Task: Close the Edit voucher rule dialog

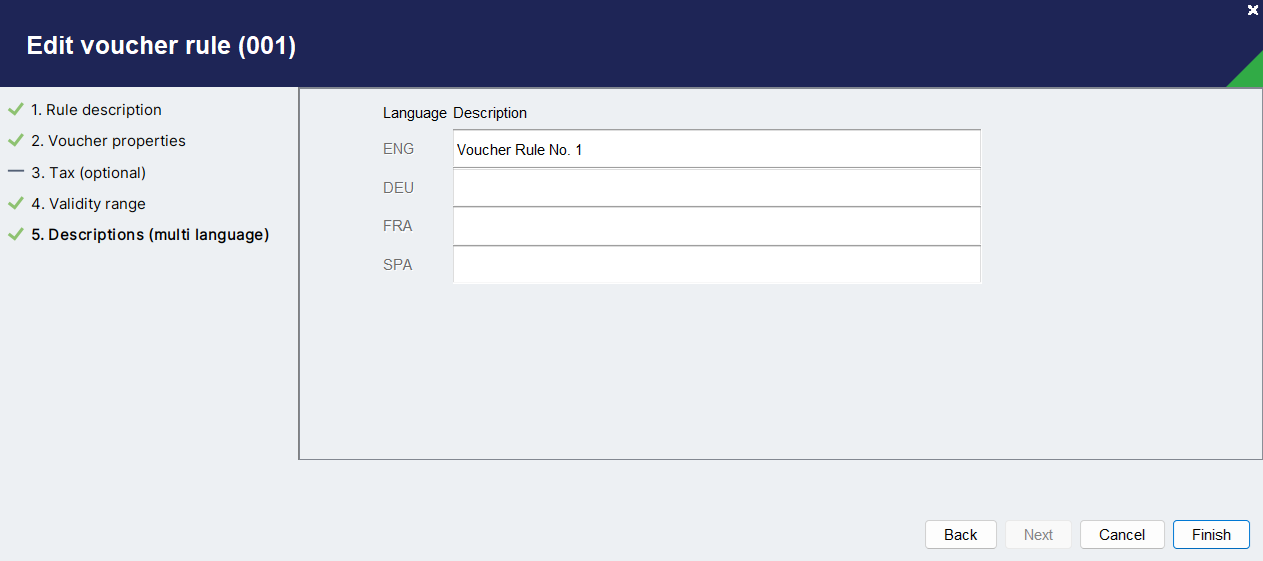Action: point(1253,10)
